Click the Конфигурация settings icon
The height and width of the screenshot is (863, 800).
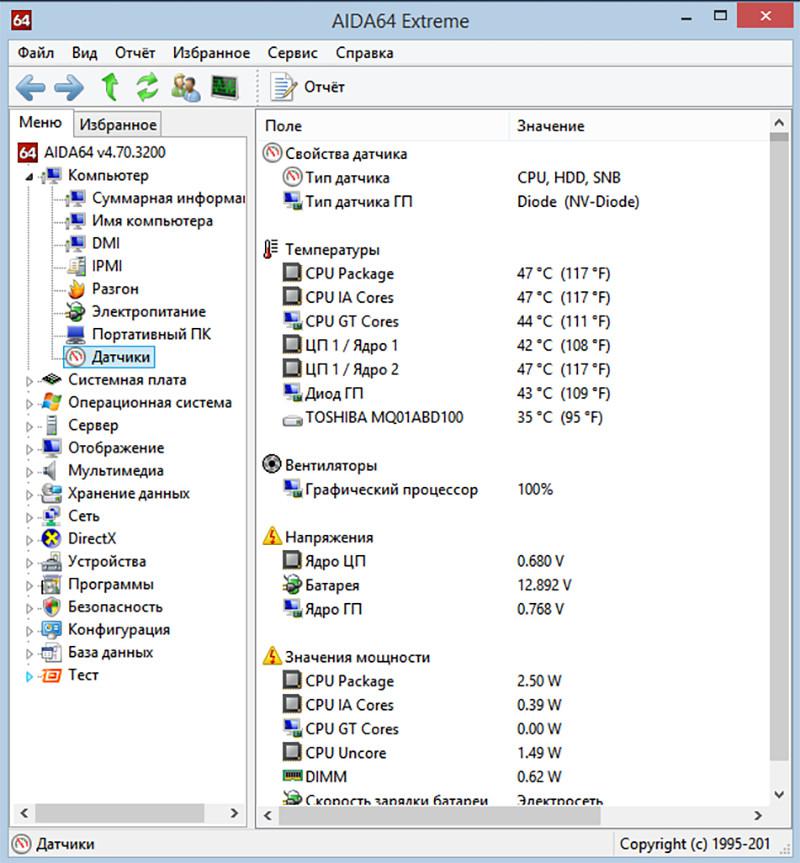pos(52,630)
